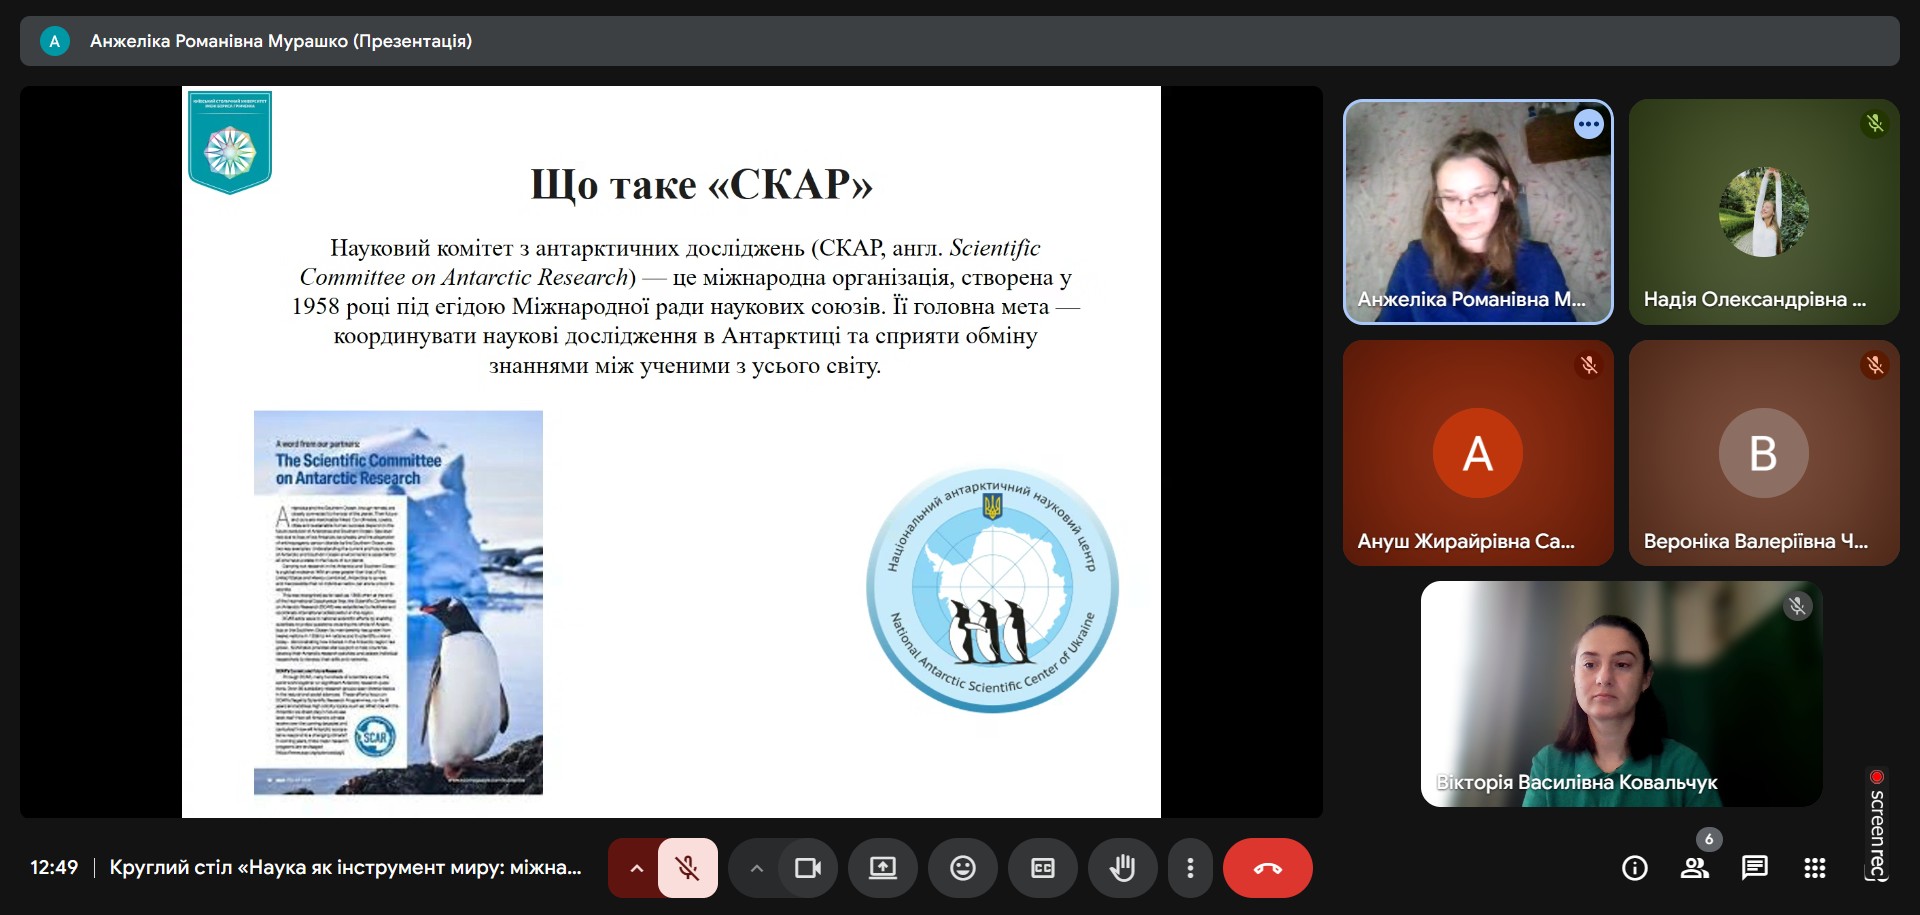
Task: Open the chat messages panel
Action: click(x=1754, y=868)
